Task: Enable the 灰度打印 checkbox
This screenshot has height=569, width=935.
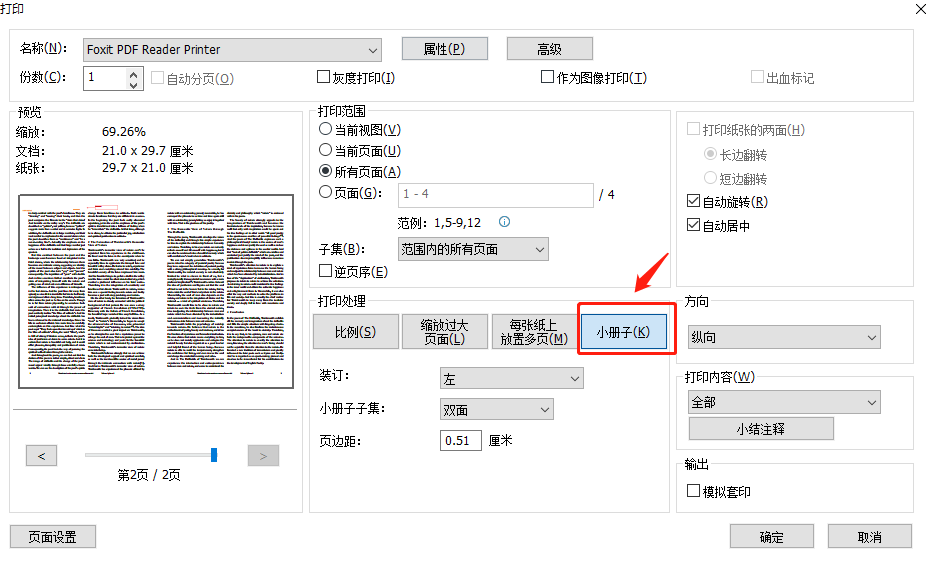Action: [x=324, y=77]
